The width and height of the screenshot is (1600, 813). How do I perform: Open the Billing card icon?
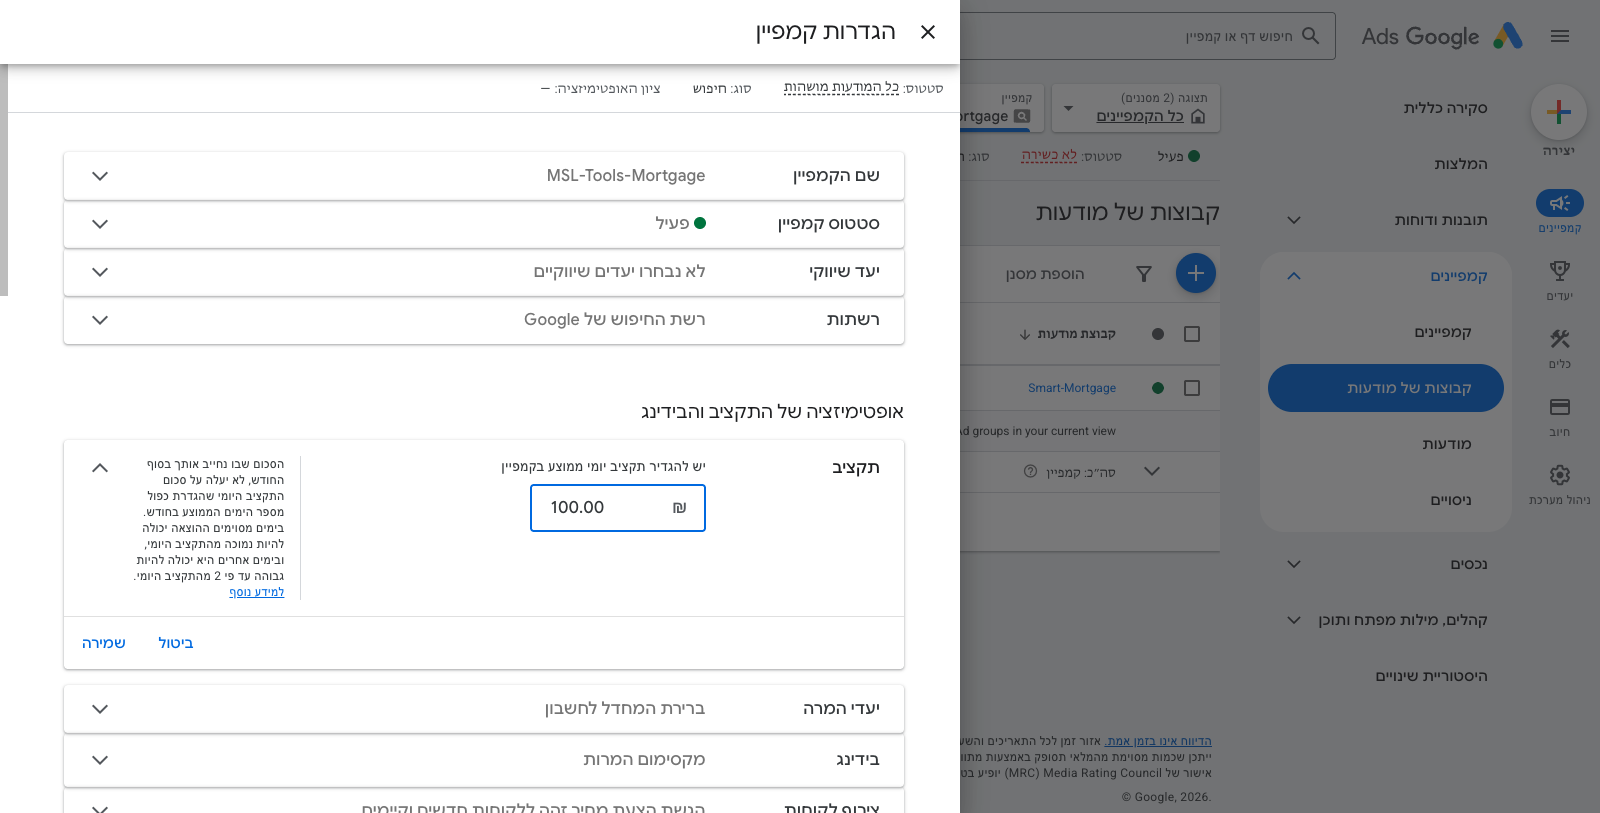[1560, 407]
